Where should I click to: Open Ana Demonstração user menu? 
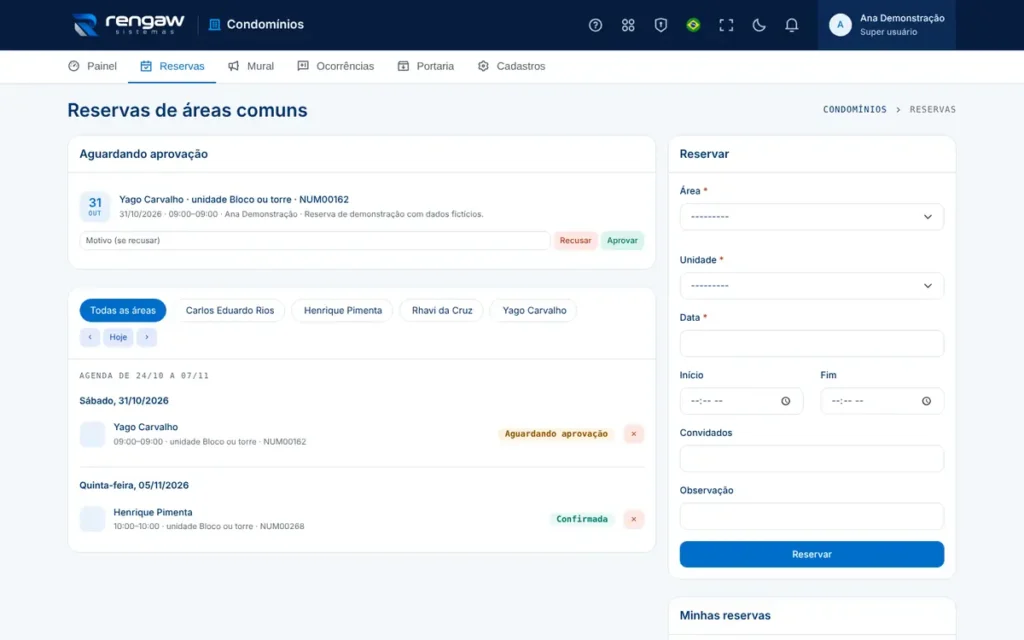(886, 25)
